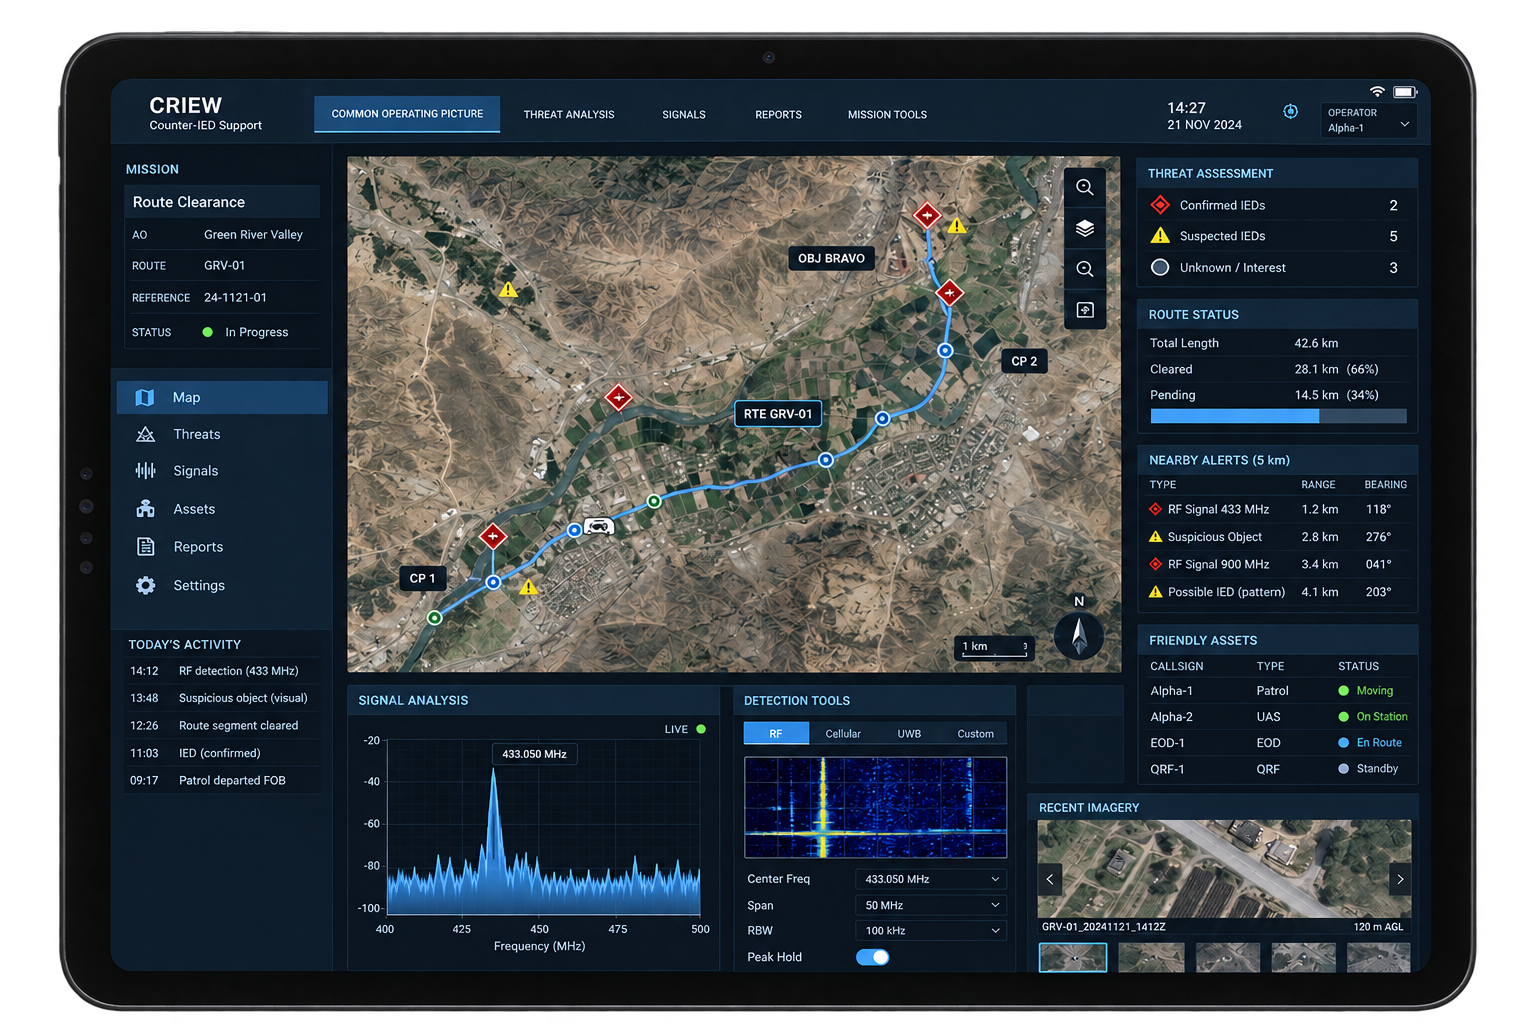This screenshot has height=1024, width=1536.
Task: Click the map export icon
Action: [x=1084, y=310]
